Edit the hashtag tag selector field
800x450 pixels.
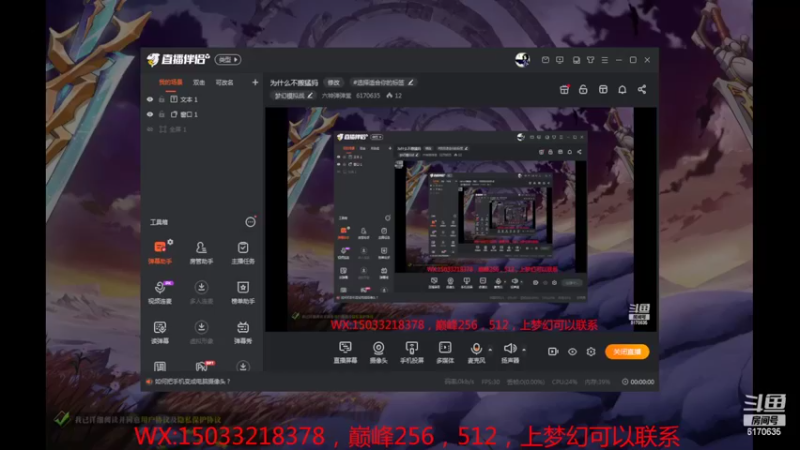pyautogui.click(x=383, y=82)
